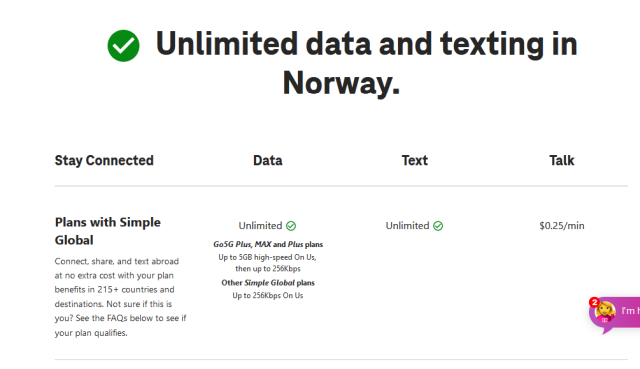This screenshot has width=640, height=369.
Task: Click the $0.25/min talk rate
Action: [562, 226]
